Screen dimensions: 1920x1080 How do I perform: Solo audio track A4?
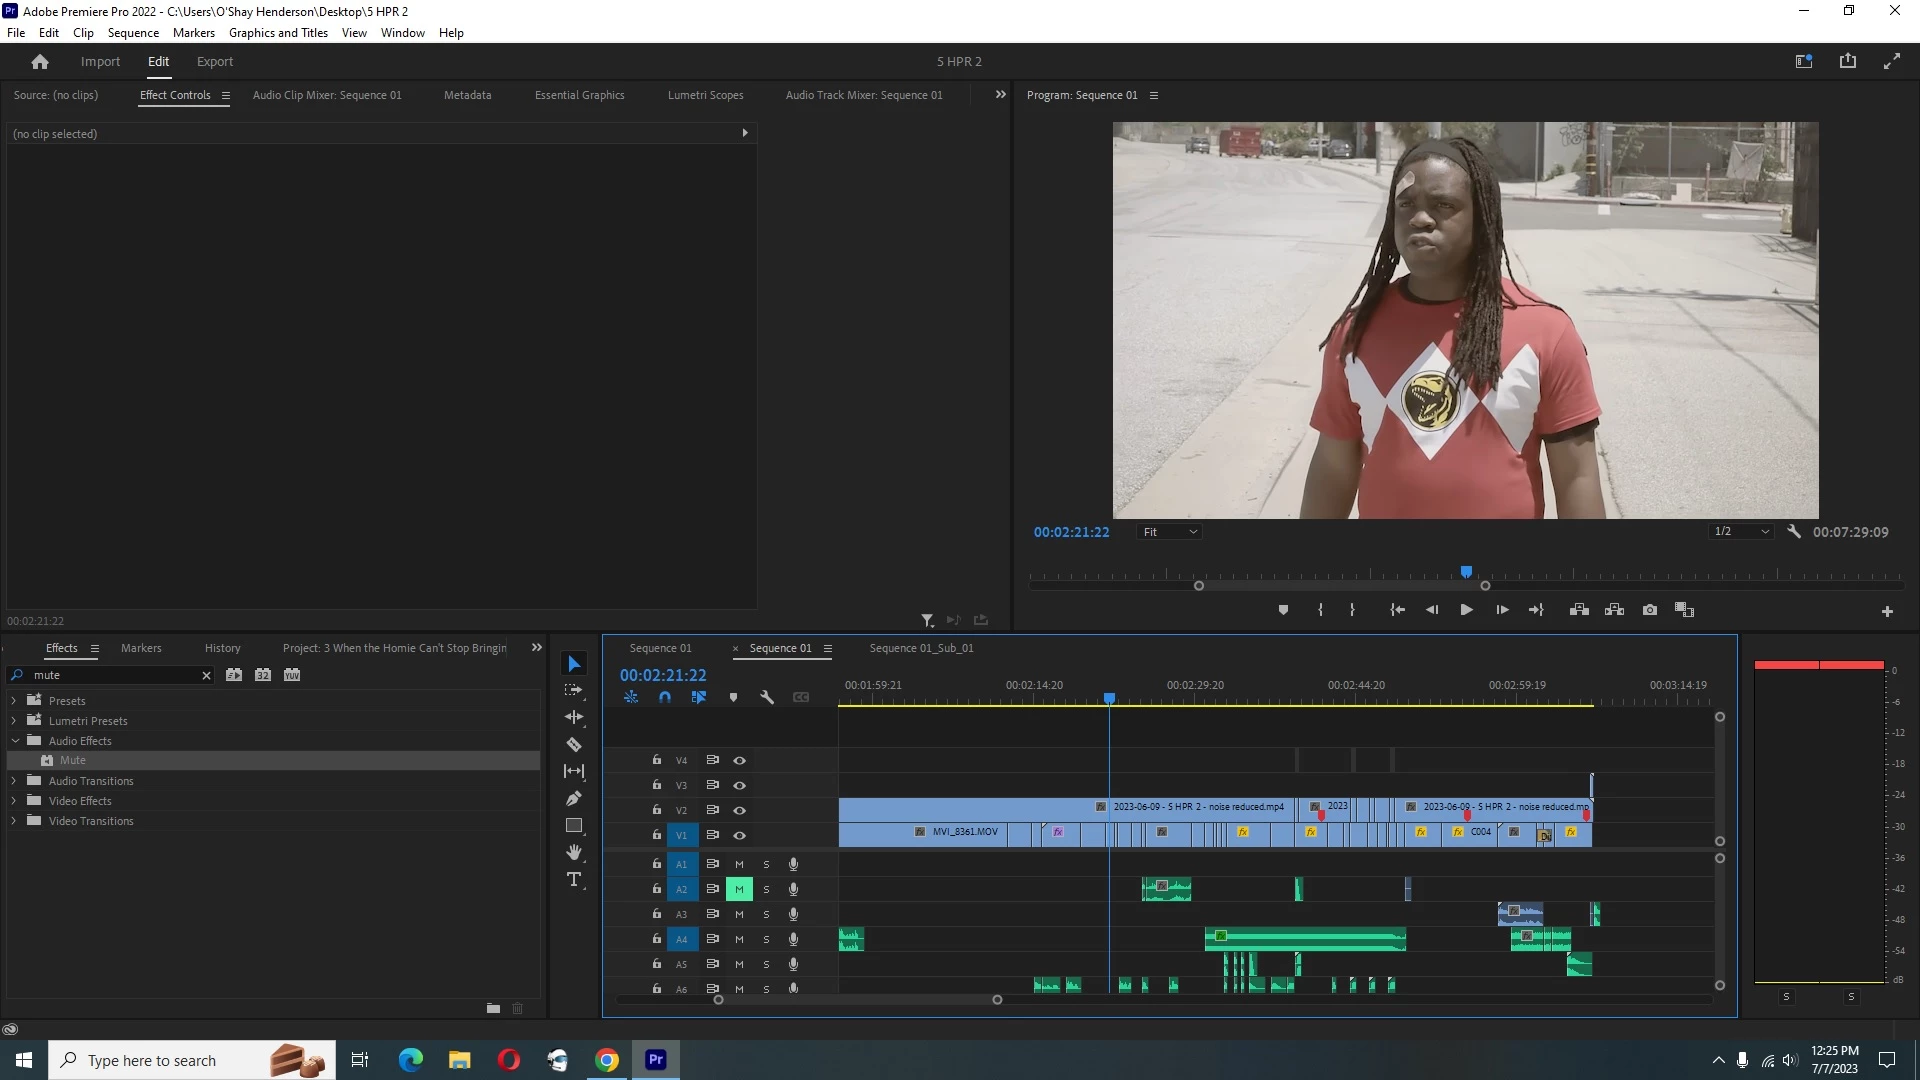click(767, 940)
